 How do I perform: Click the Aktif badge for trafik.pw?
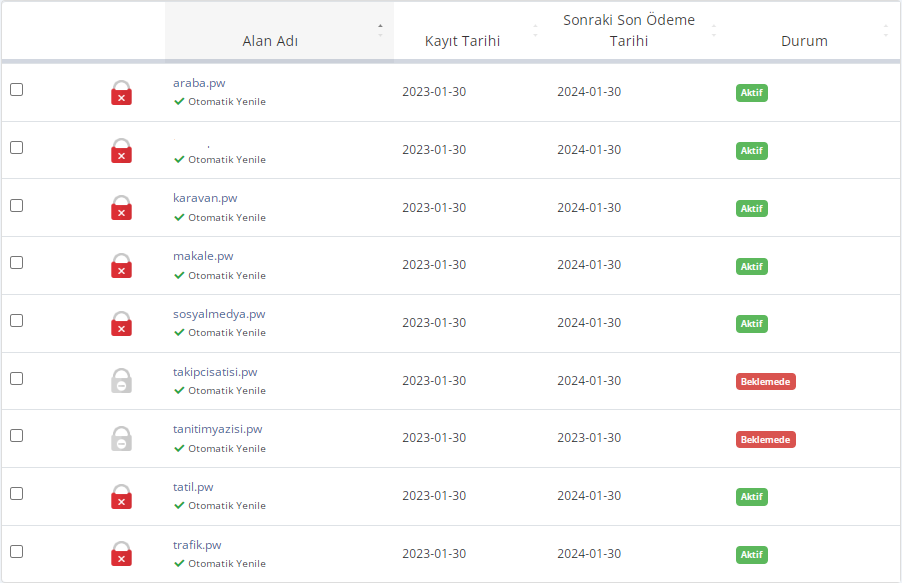(752, 555)
